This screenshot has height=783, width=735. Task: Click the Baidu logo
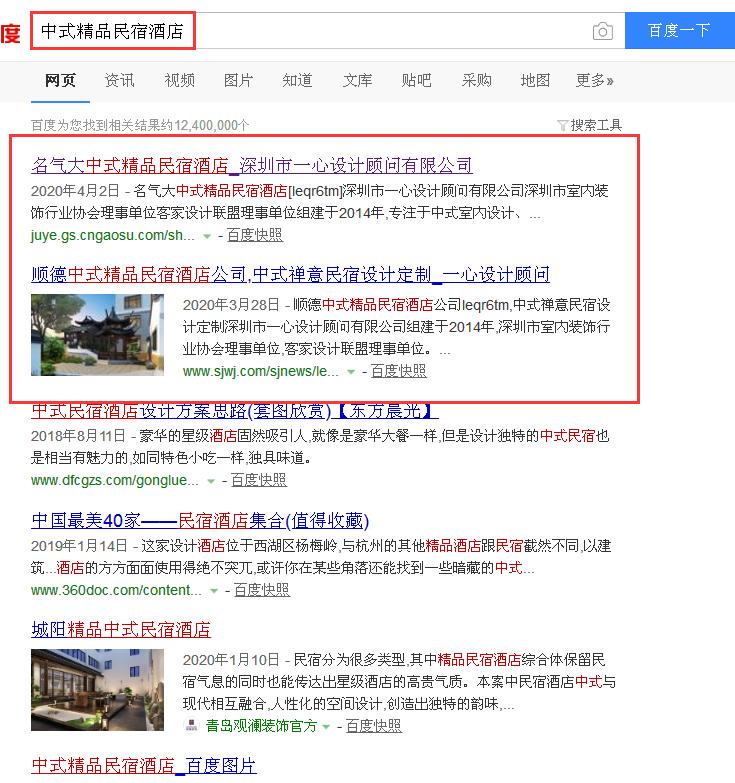tap(10, 32)
